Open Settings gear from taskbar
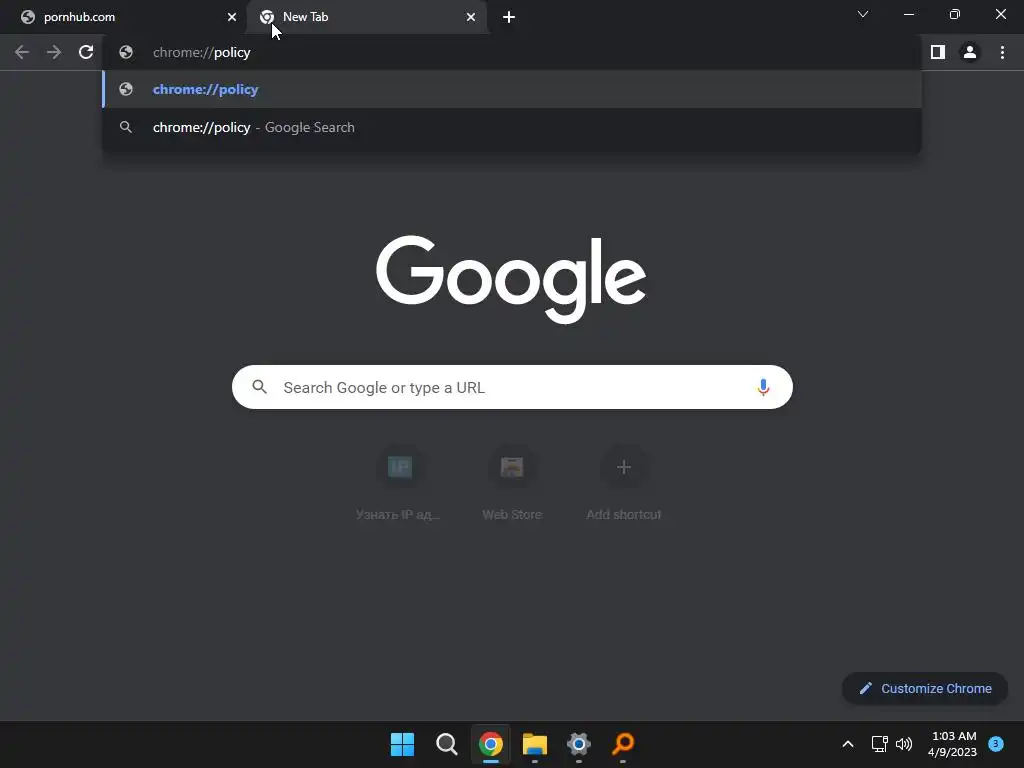Image resolution: width=1024 pixels, height=768 pixels. point(579,744)
